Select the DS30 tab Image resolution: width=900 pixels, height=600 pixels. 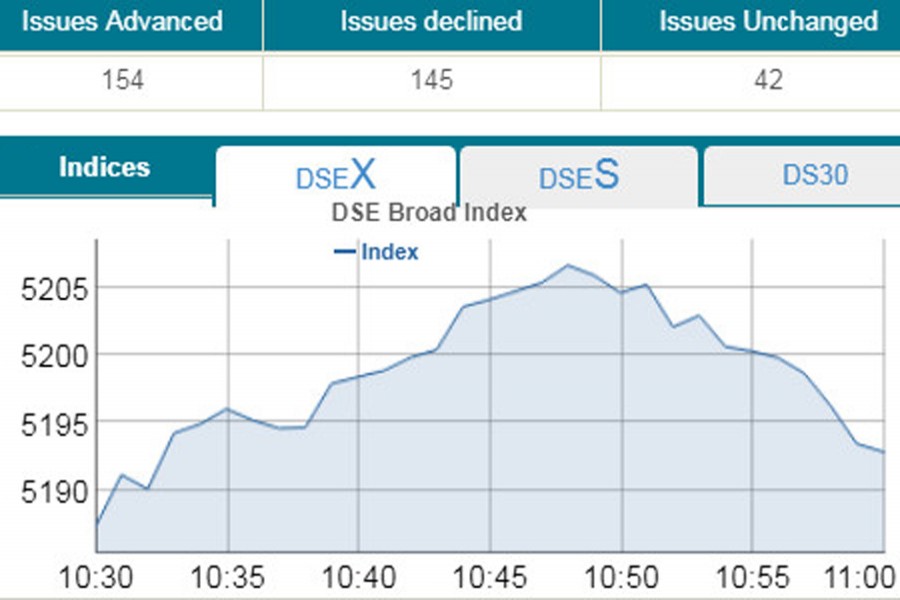tap(815, 175)
